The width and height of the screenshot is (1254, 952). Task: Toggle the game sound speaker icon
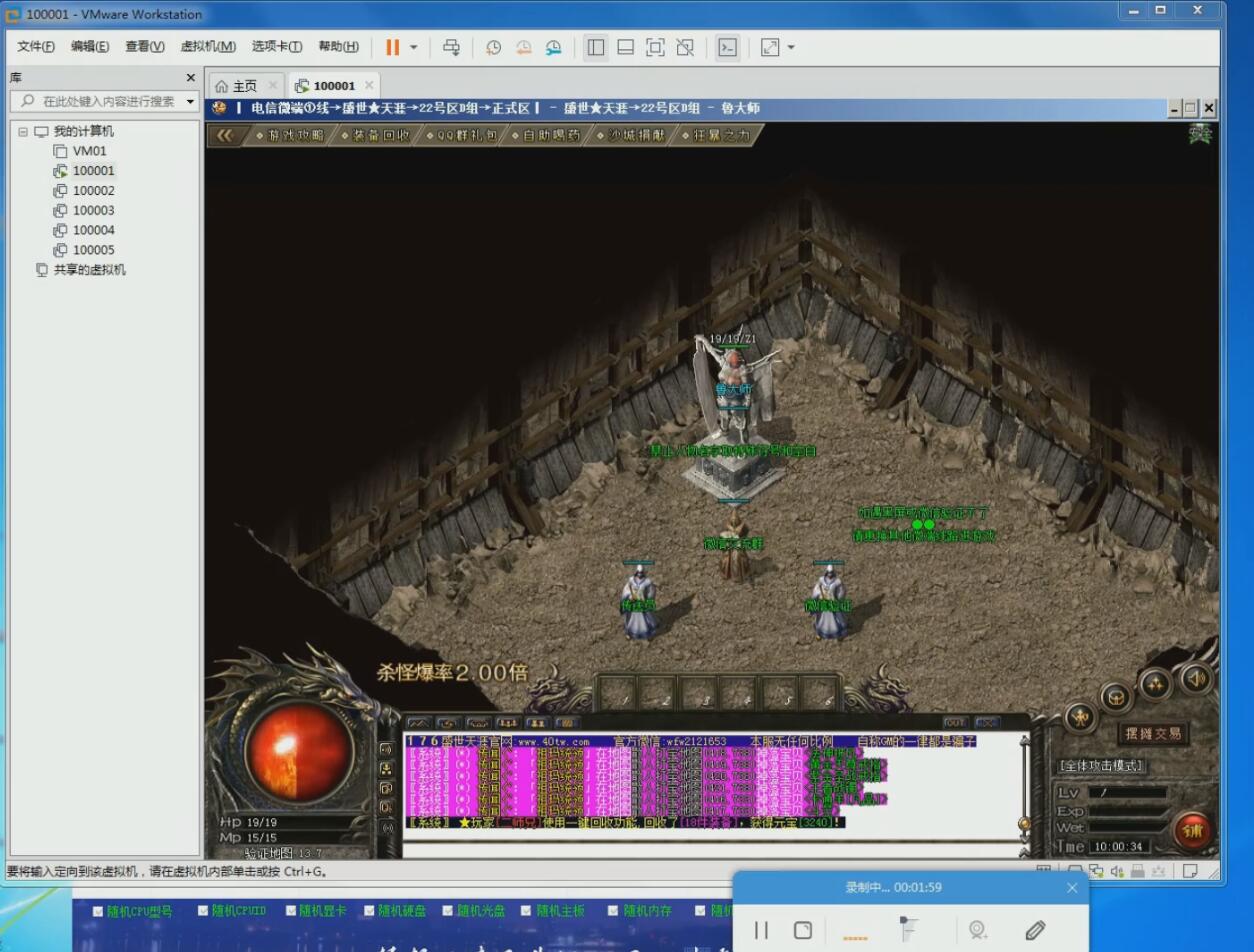[1196, 680]
